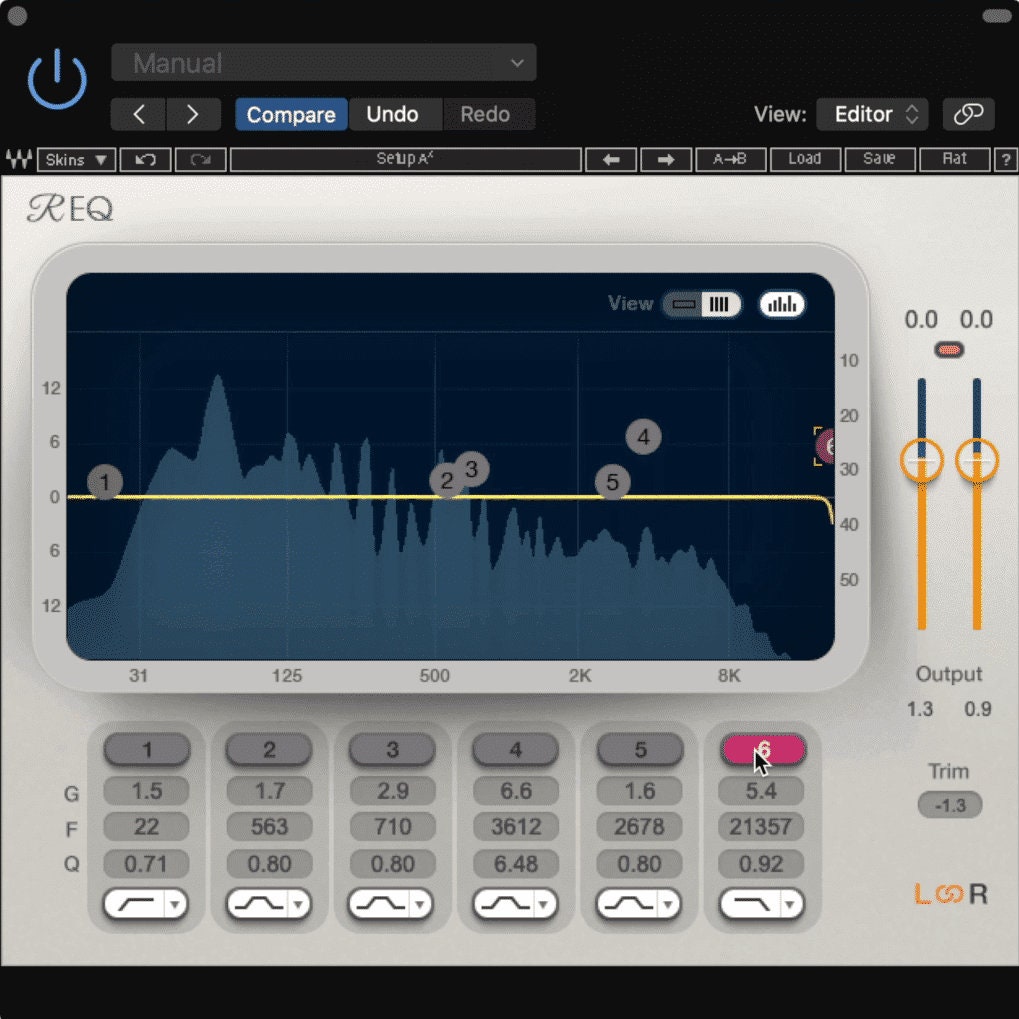The image size is (1019, 1019).
Task: Select band 3 node on the graph
Action: click(x=472, y=469)
